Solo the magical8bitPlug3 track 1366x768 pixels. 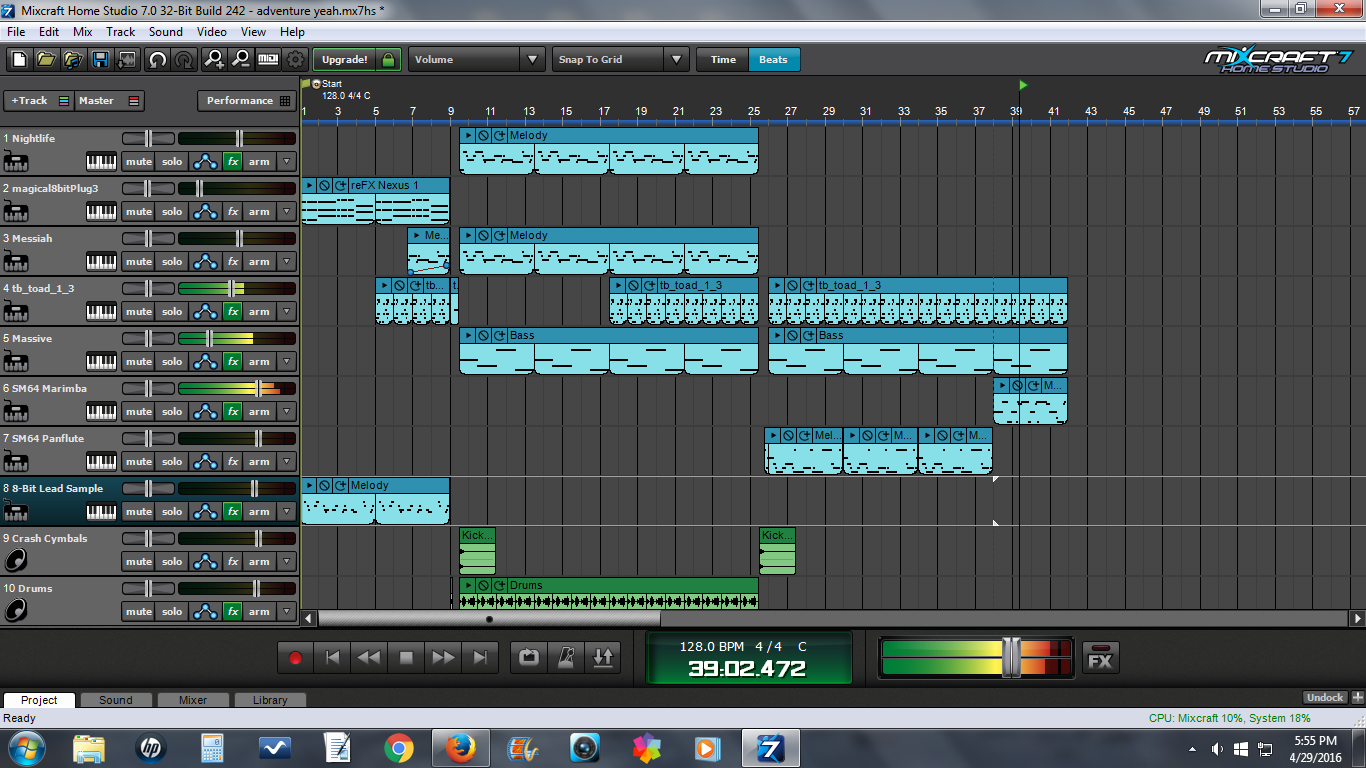coord(172,211)
